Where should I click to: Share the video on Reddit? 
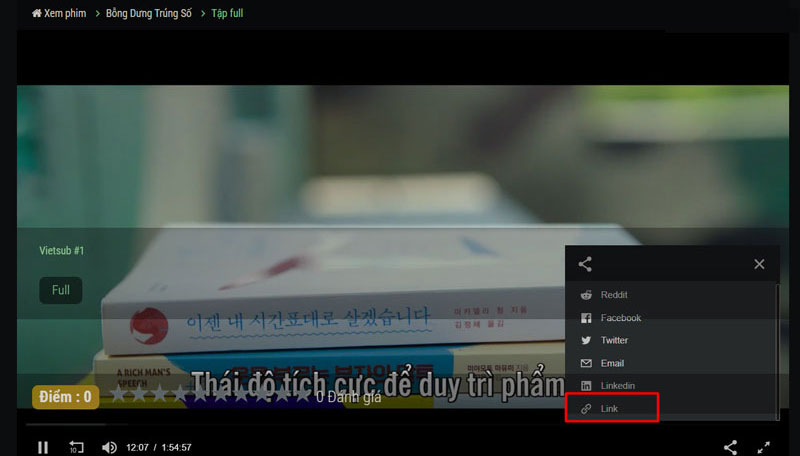(x=614, y=295)
